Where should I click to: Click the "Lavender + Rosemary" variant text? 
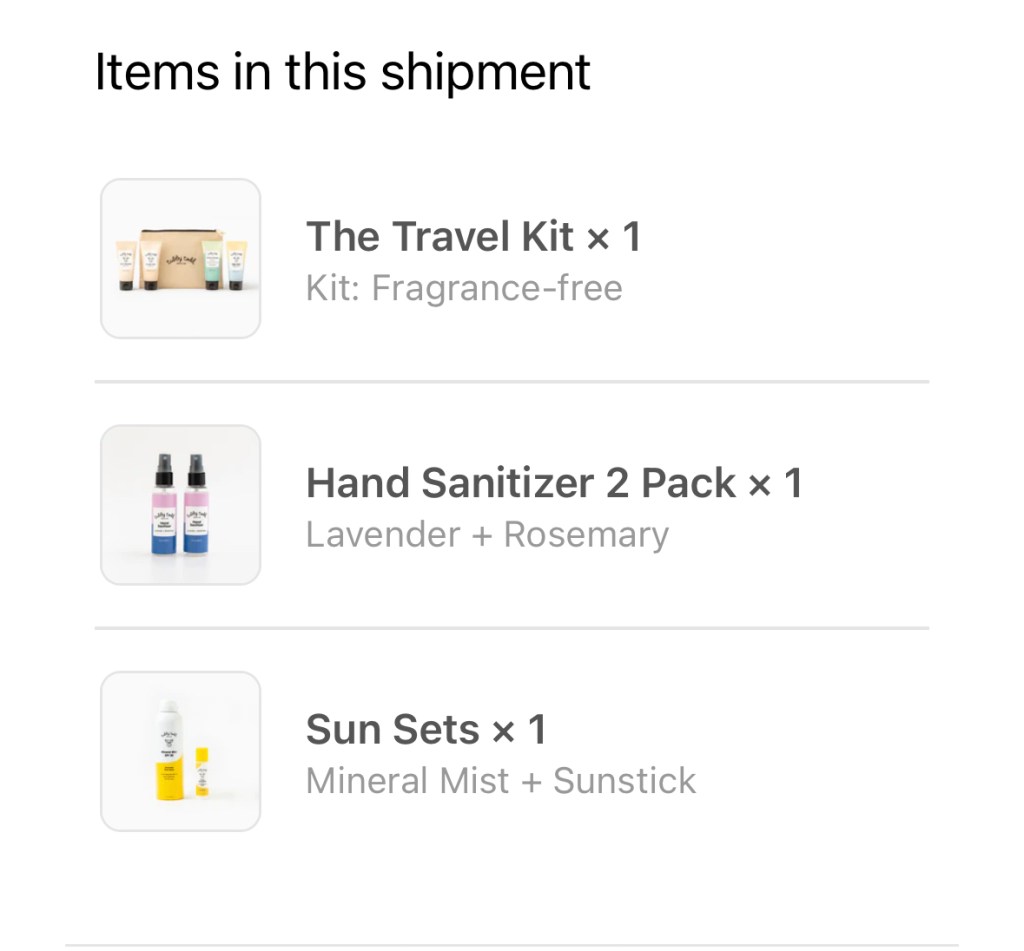[487, 535]
